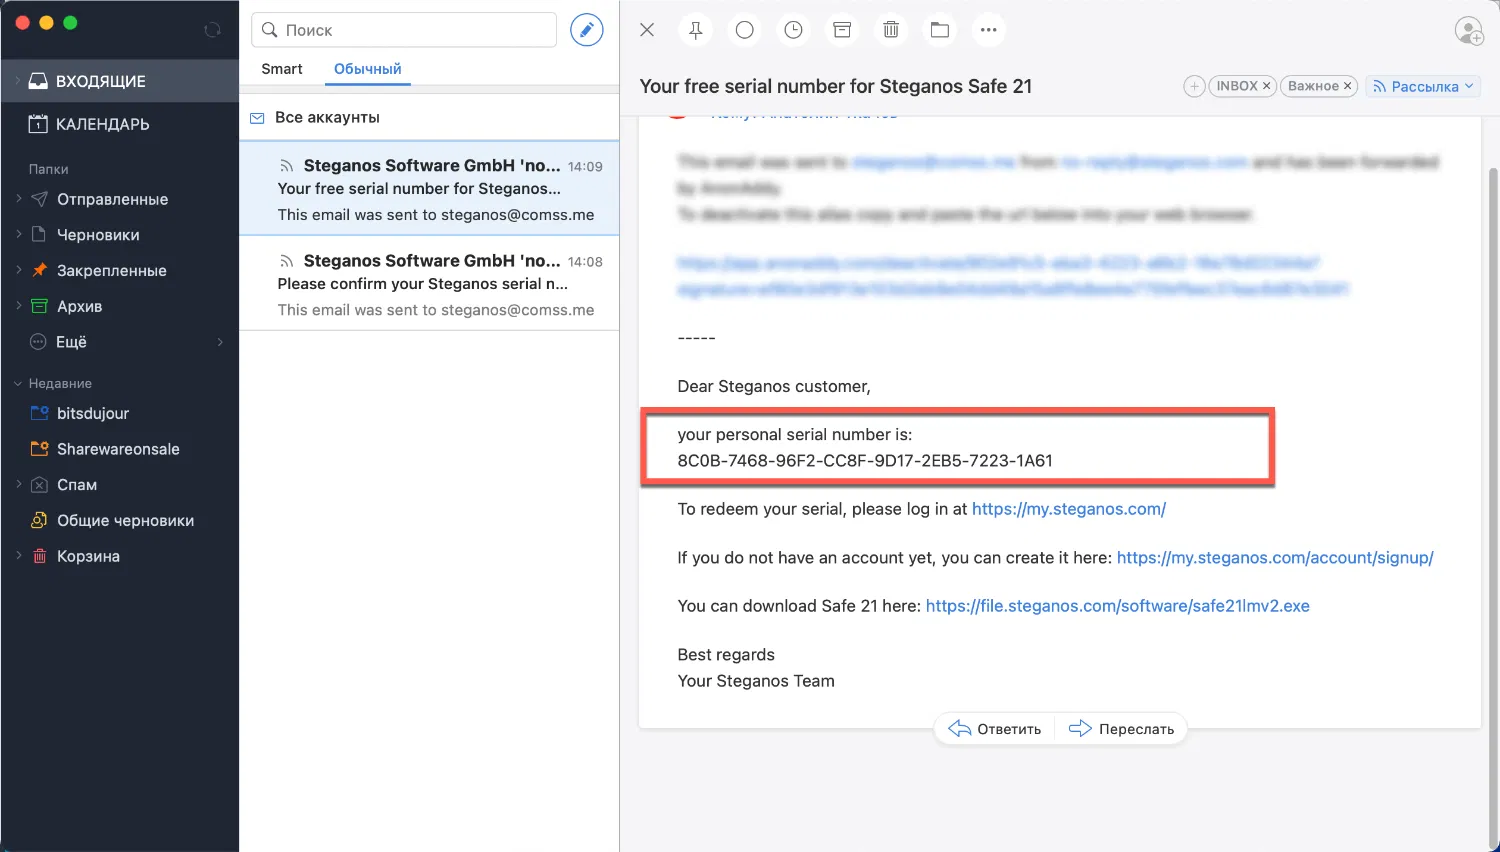1500x852 pixels.
Task: Select the Sharewareonsale folder
Action: [118, 449]
